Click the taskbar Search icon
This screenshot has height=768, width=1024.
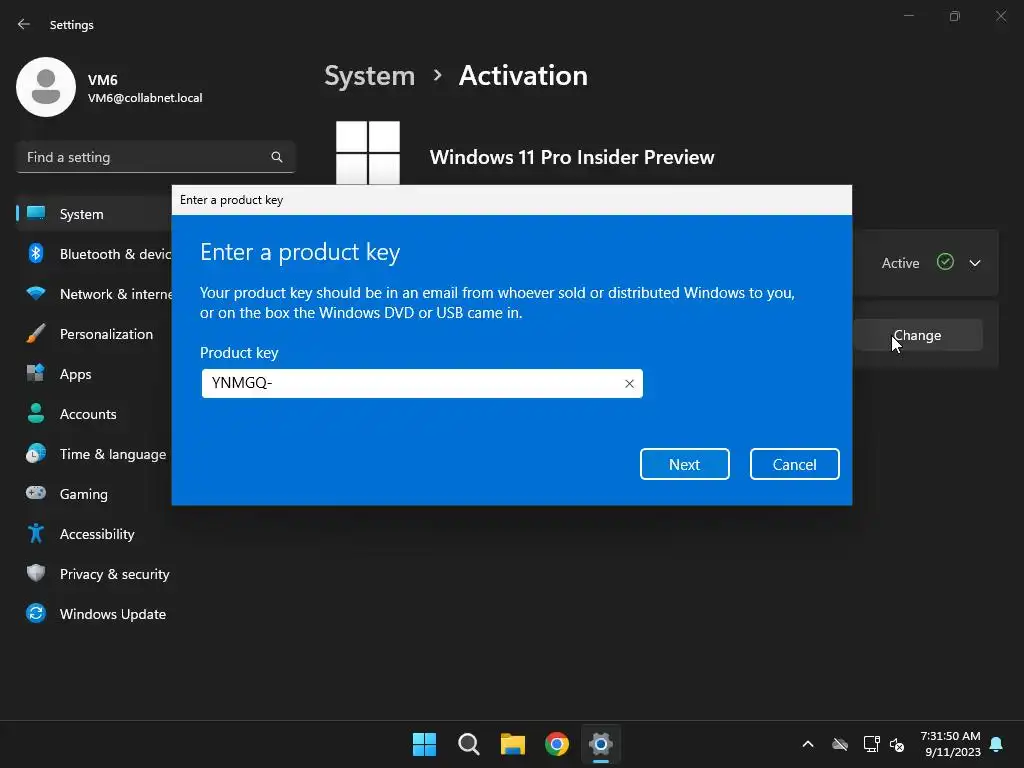(469, 744)
